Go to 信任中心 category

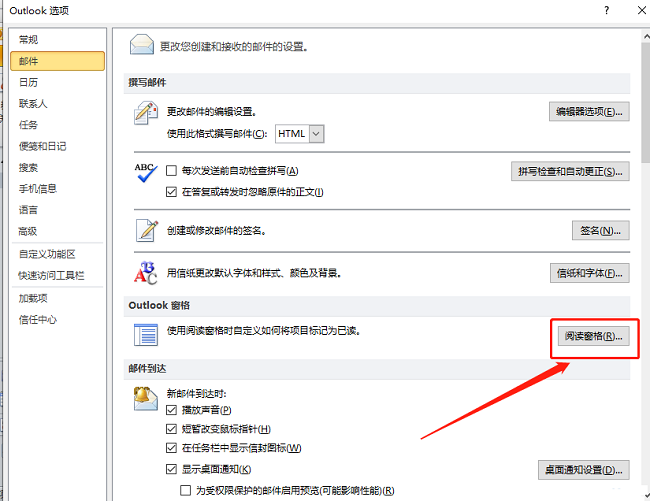pos(57,319)
